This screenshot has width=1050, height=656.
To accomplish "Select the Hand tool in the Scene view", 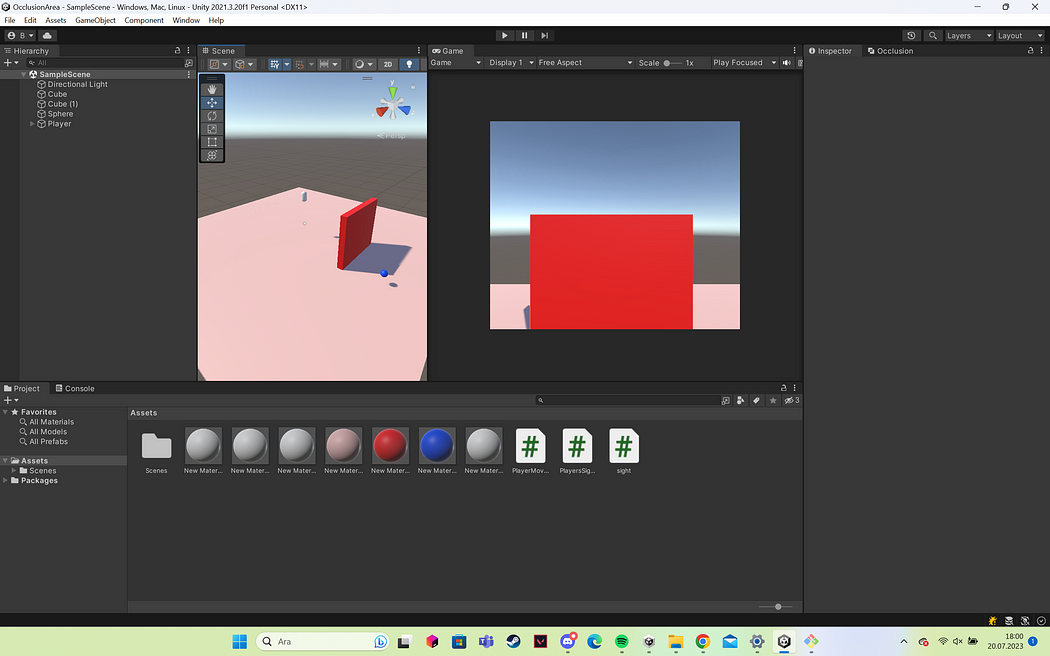I will [x=211, y=89].
